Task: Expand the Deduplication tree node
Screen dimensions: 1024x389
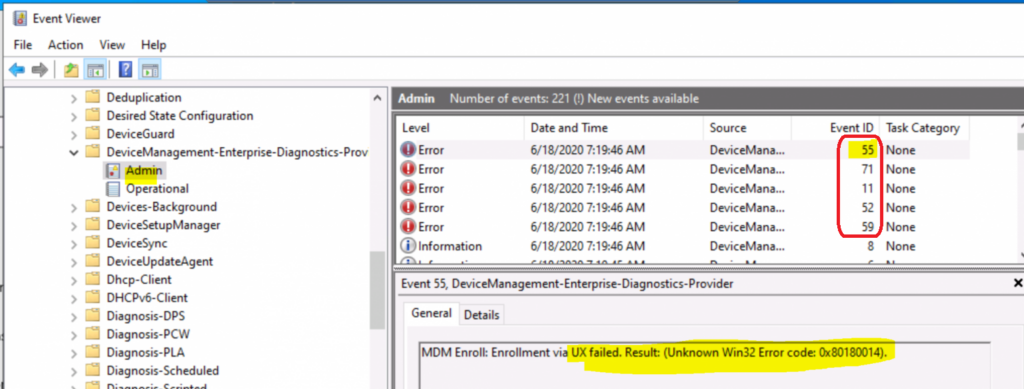Action: tap(73, 98)
